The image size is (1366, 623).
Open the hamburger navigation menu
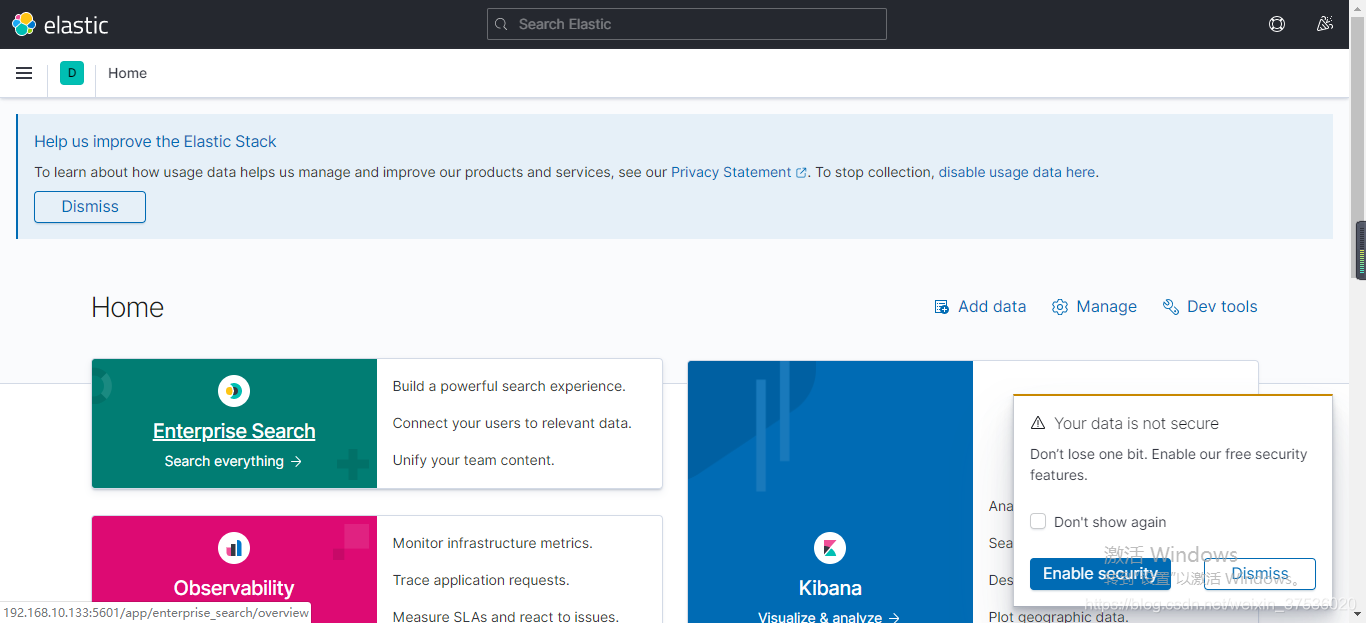(24, 73)
